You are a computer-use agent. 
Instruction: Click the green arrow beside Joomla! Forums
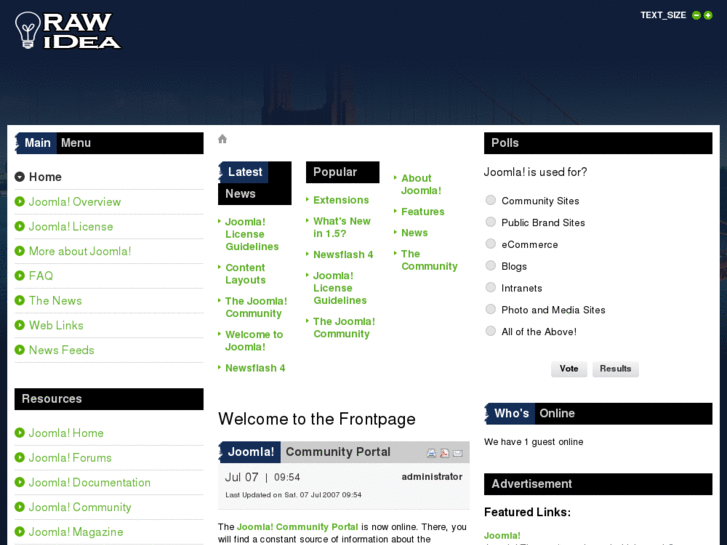[x=19, y=457]
